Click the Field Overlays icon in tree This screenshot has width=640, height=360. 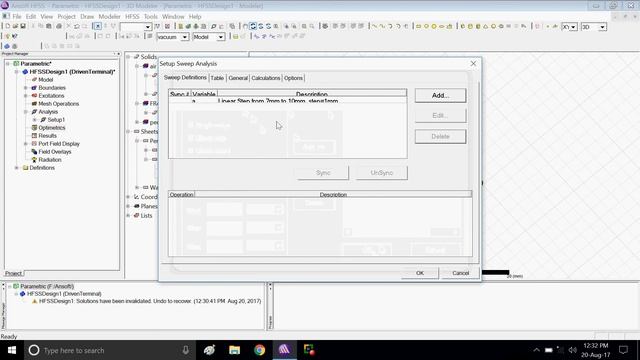(34, 152)
